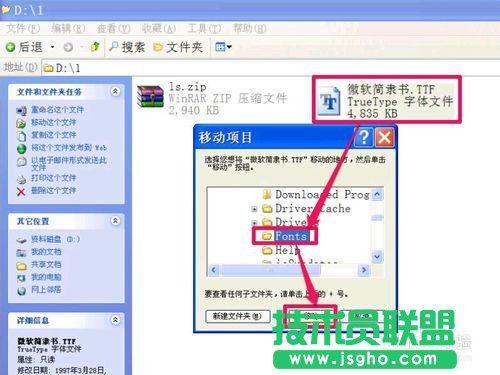The image size is (500, 375).
Task: Open the Search (搜索) toolbar button
Action: (x=127, y=47)
